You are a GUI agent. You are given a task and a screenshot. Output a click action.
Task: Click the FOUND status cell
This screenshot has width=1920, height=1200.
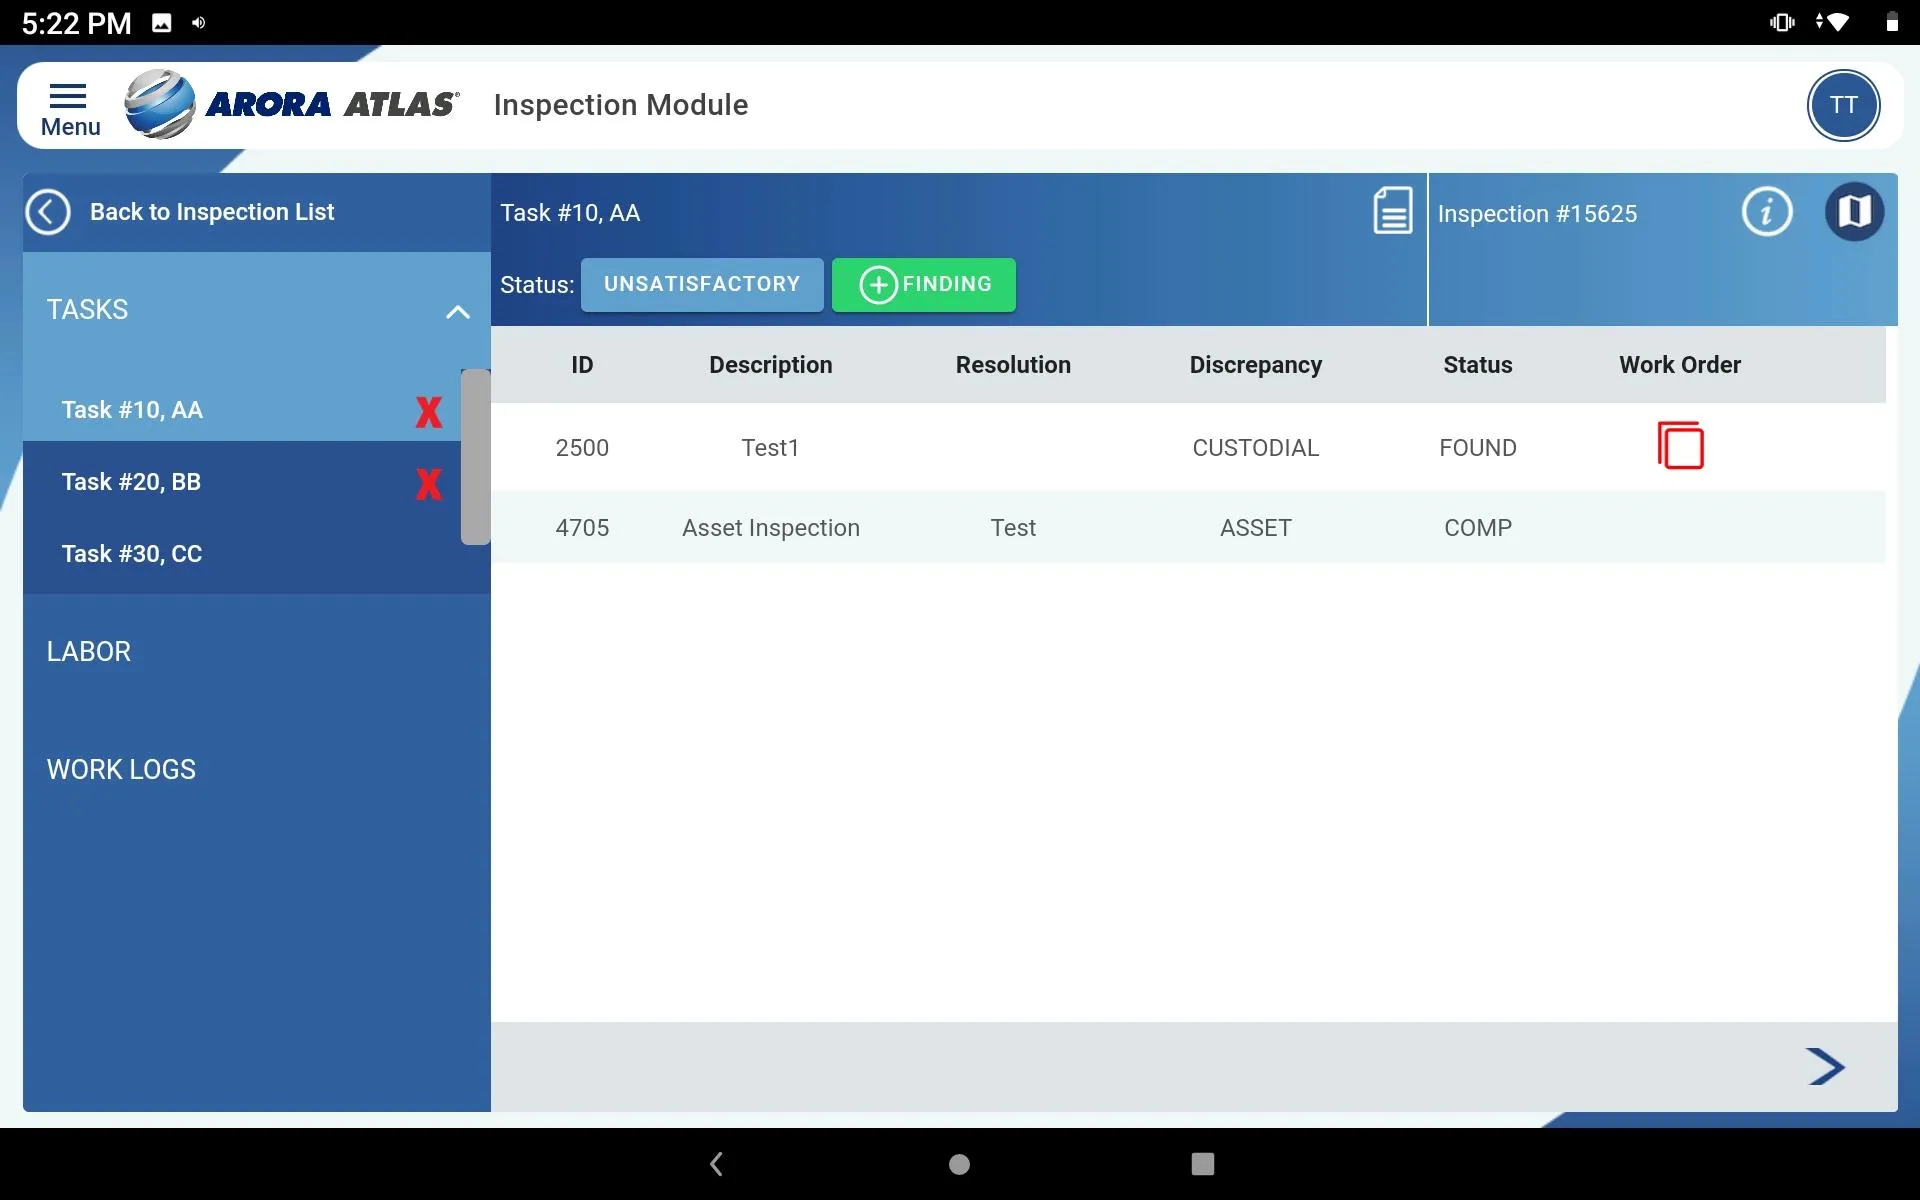pyautogui.click(x=1478, y=448)
